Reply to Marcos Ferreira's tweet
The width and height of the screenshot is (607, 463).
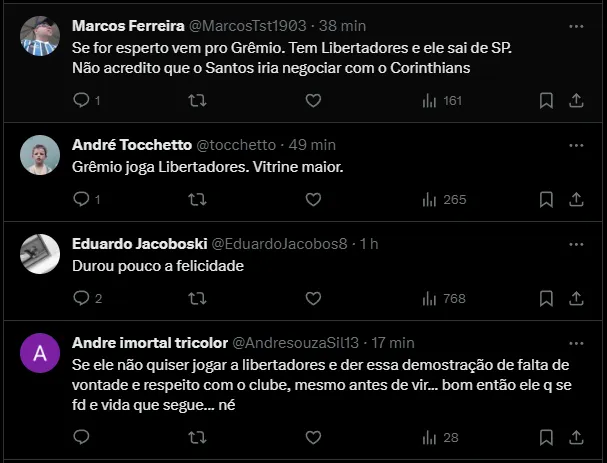pyautogui.click(x=82, y=100)
